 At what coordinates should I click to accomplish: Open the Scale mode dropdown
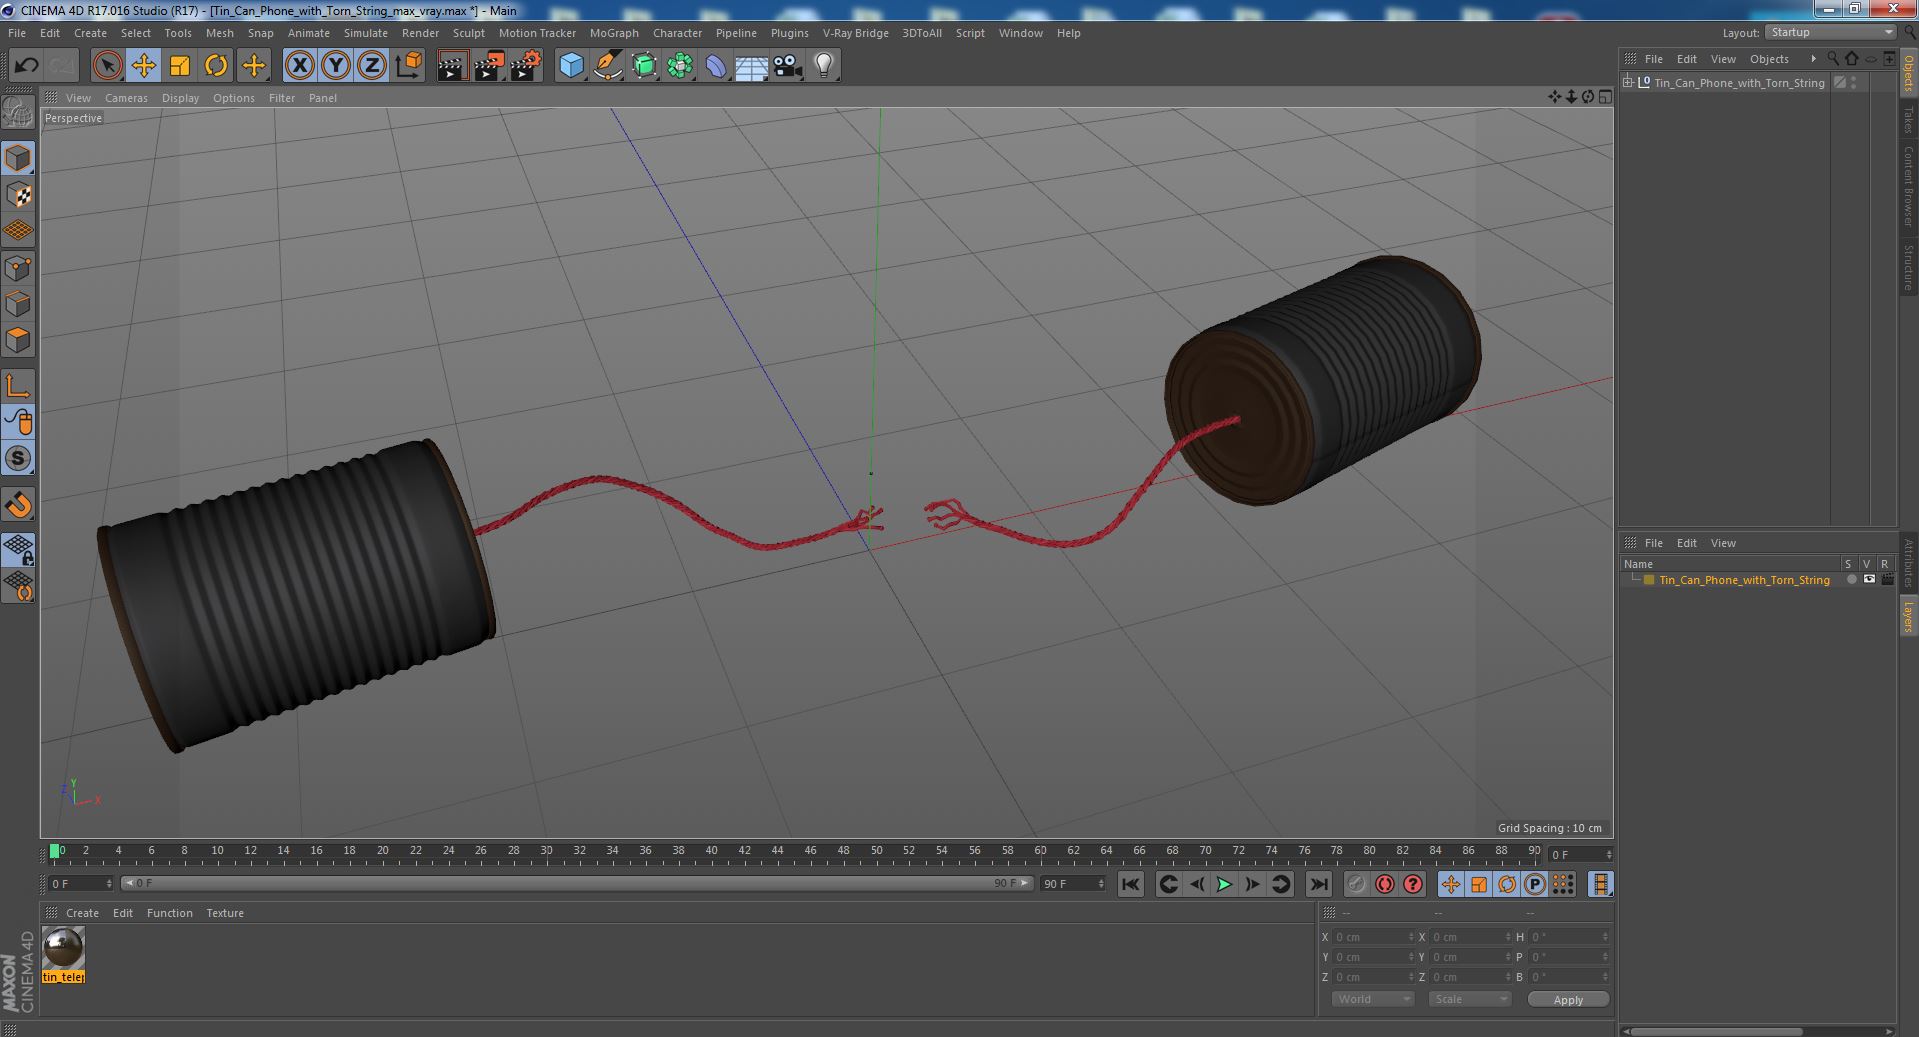1469,999
